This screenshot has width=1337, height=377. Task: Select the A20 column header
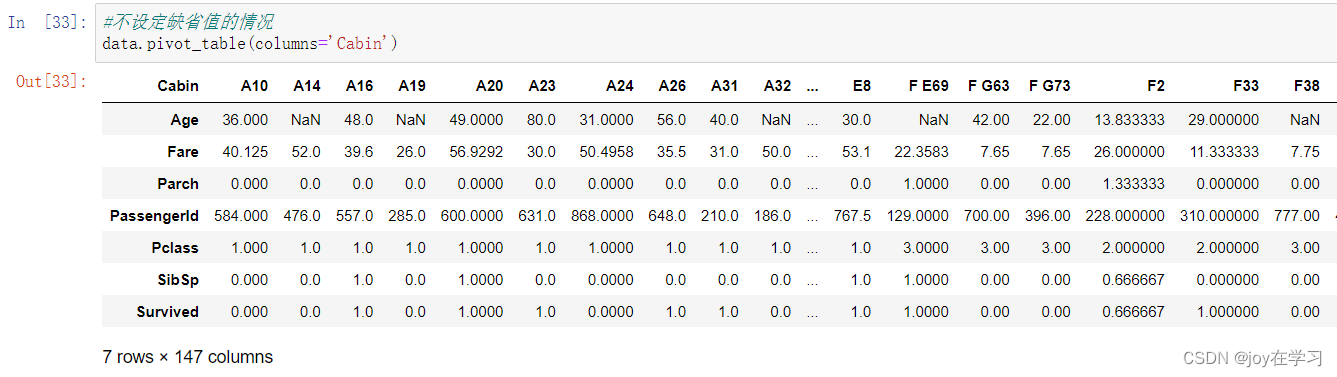pos(489,86)
